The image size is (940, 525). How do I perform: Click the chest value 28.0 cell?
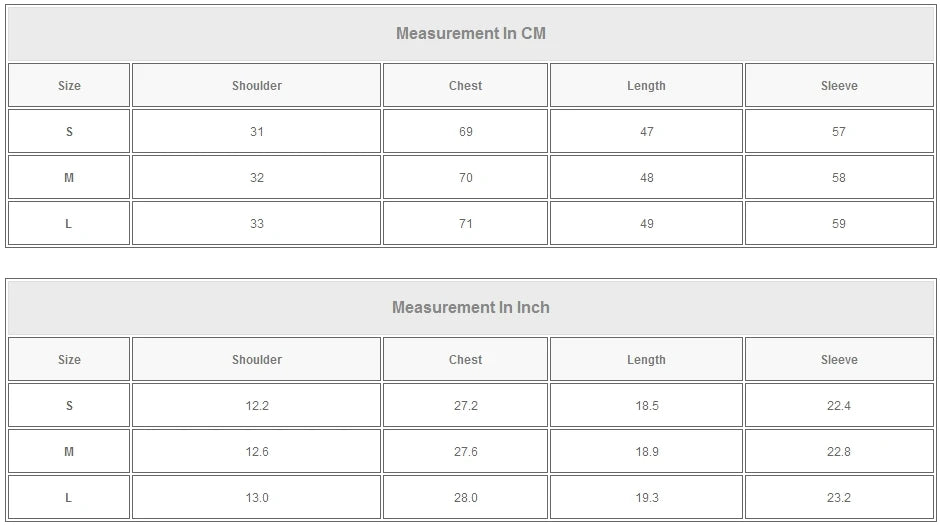[x=465, y=498]
